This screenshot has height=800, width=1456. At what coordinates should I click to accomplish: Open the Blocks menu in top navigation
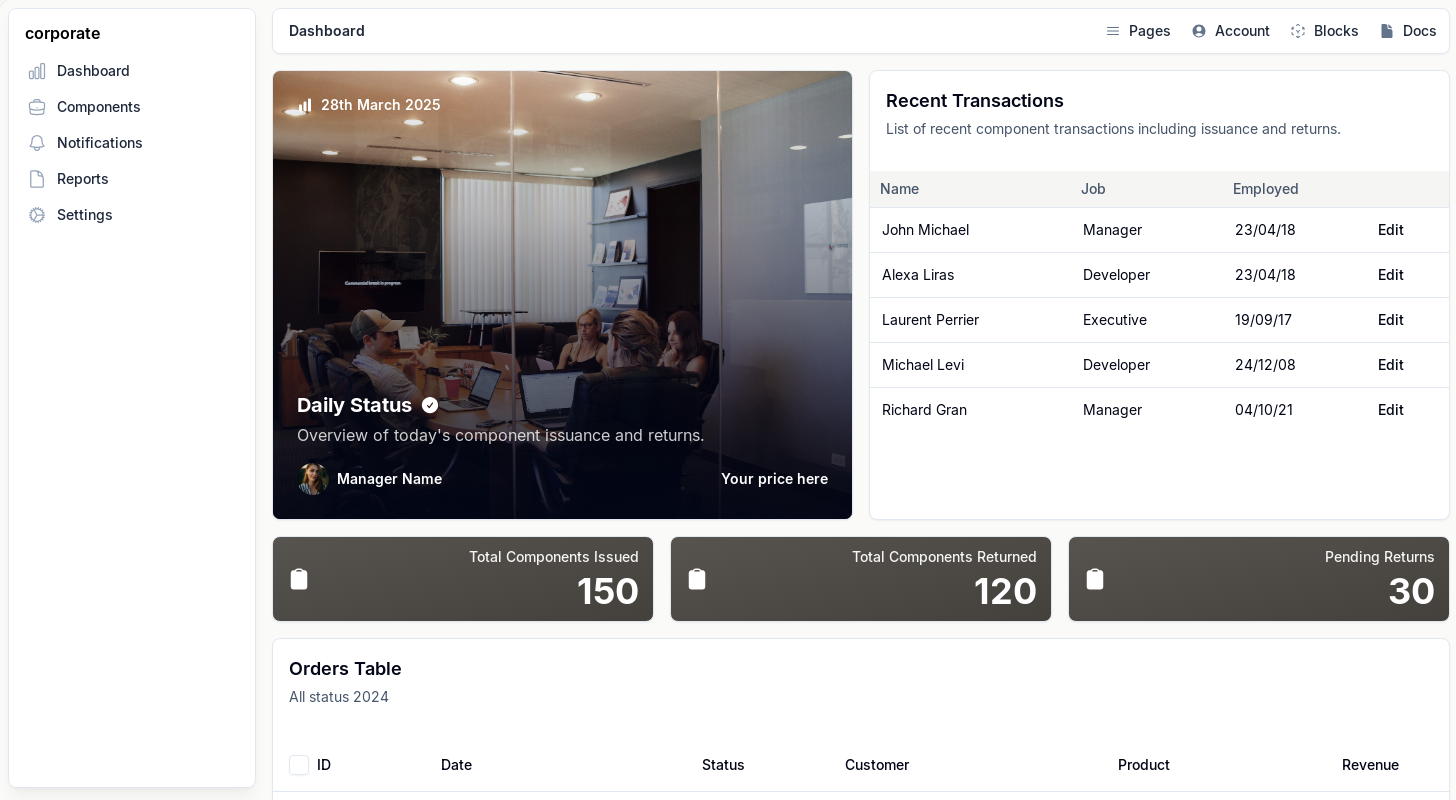(x=1324, y=31)
